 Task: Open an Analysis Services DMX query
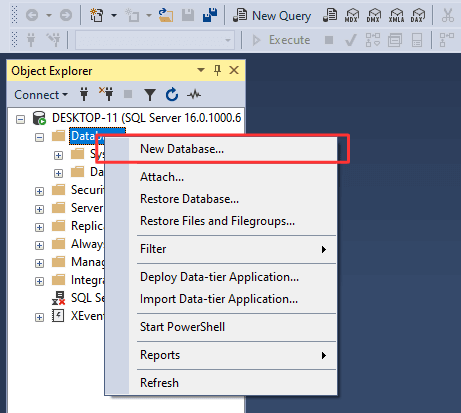[x=374, y=15]
